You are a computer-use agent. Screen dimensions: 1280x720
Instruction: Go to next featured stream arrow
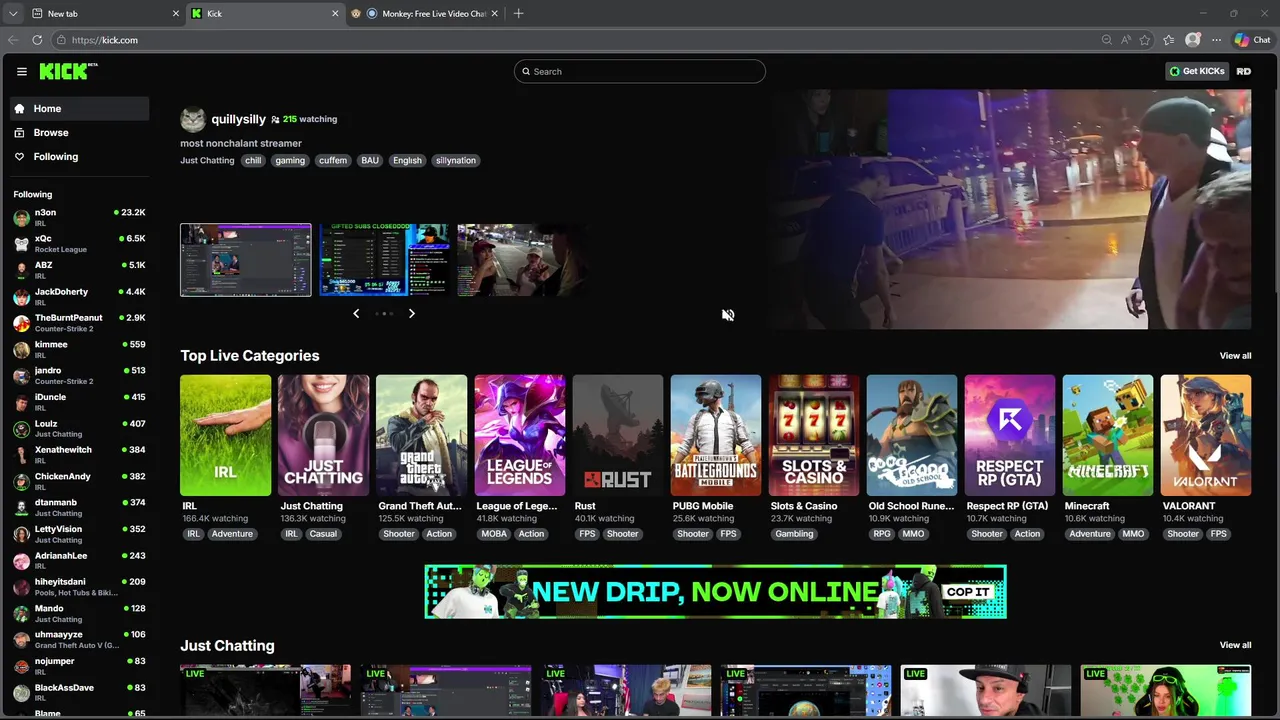pos(411,313)
